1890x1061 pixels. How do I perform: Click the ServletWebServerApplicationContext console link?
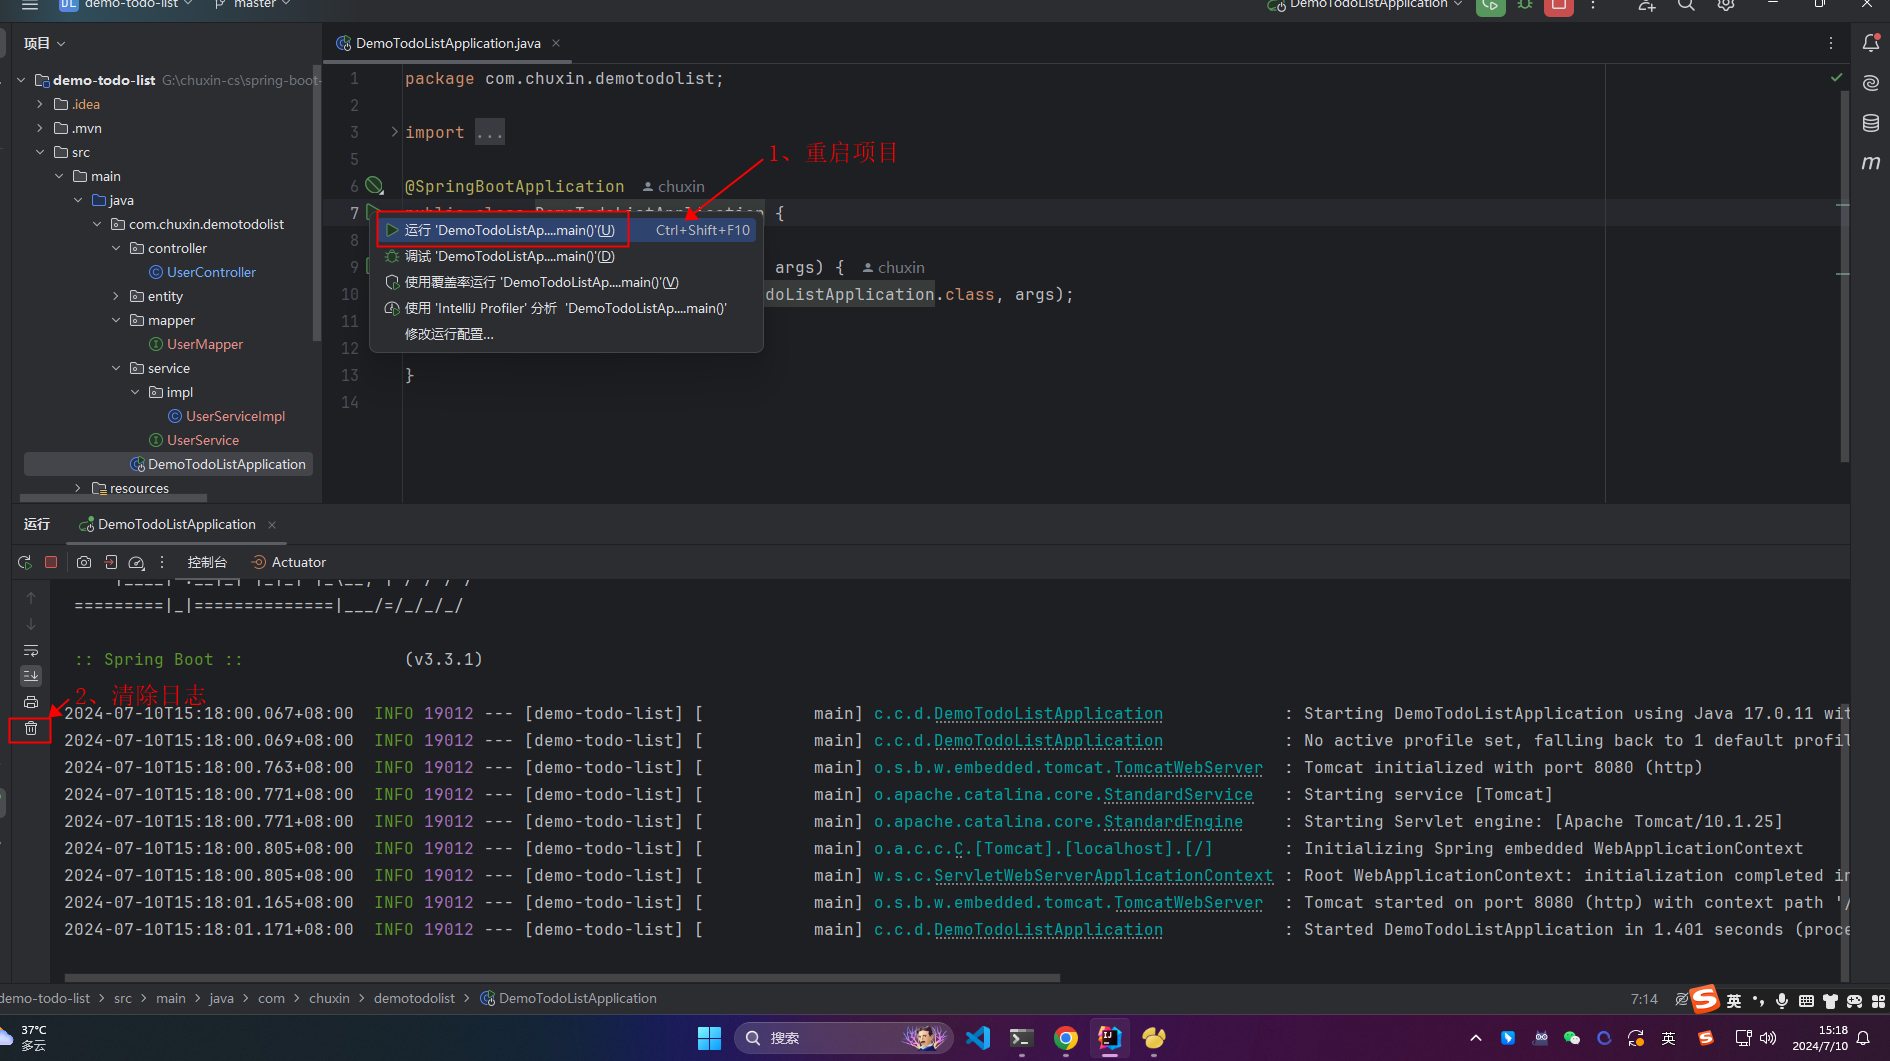pos(1103,875)
